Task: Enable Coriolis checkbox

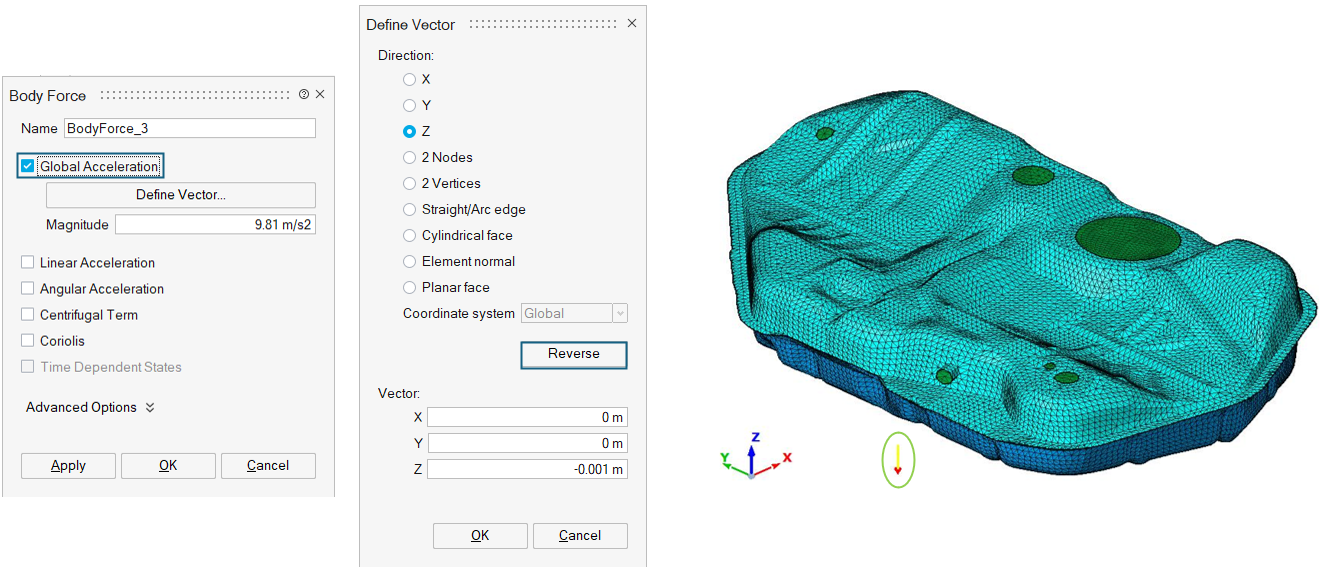Action: coord(28,341)
